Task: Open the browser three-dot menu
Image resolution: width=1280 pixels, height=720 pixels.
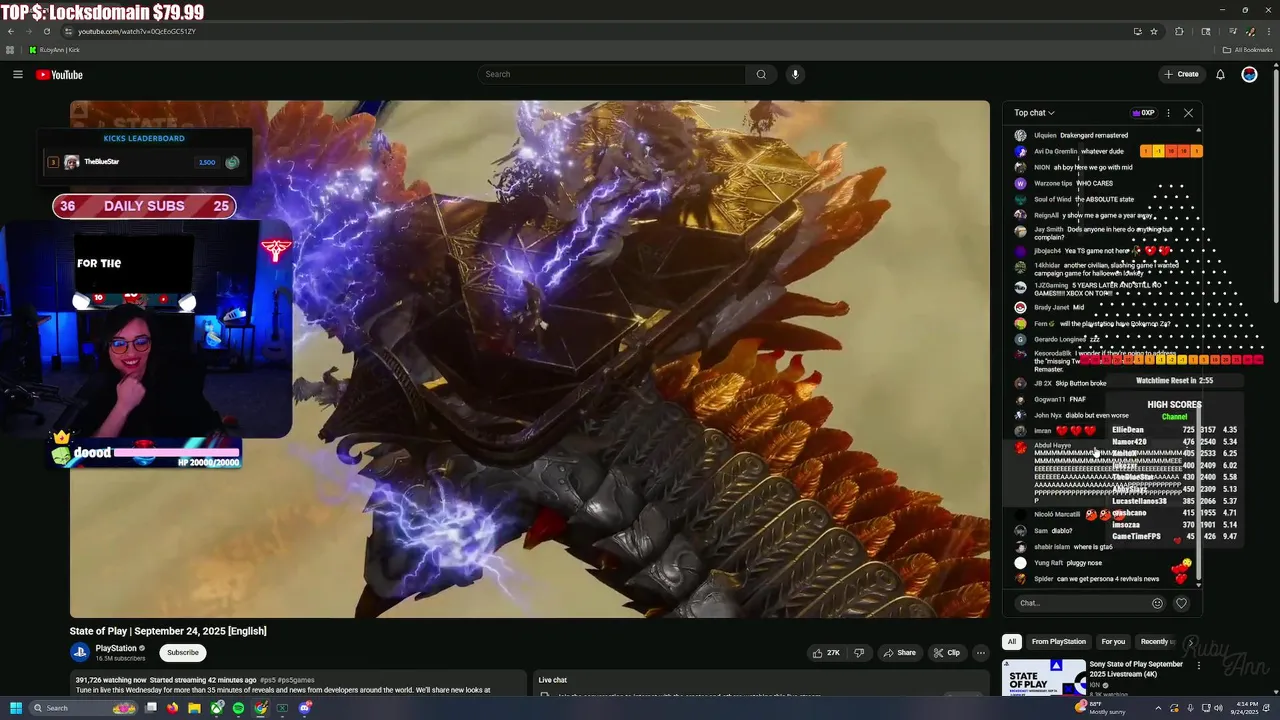Action: (1267, 31)
